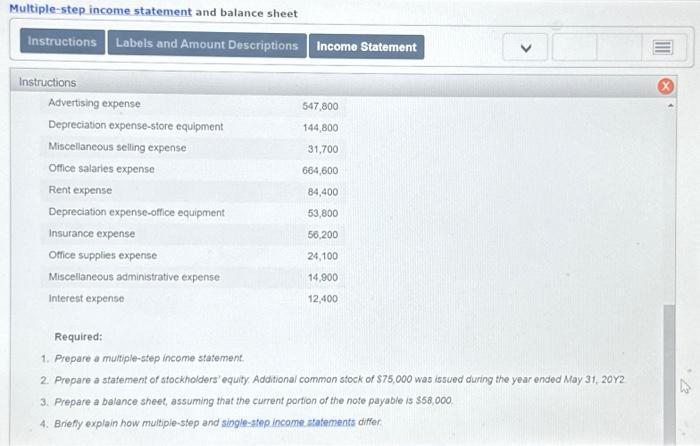Select Depreciation expense-store equipment label

pyautogui.click(x=136, y=126)
